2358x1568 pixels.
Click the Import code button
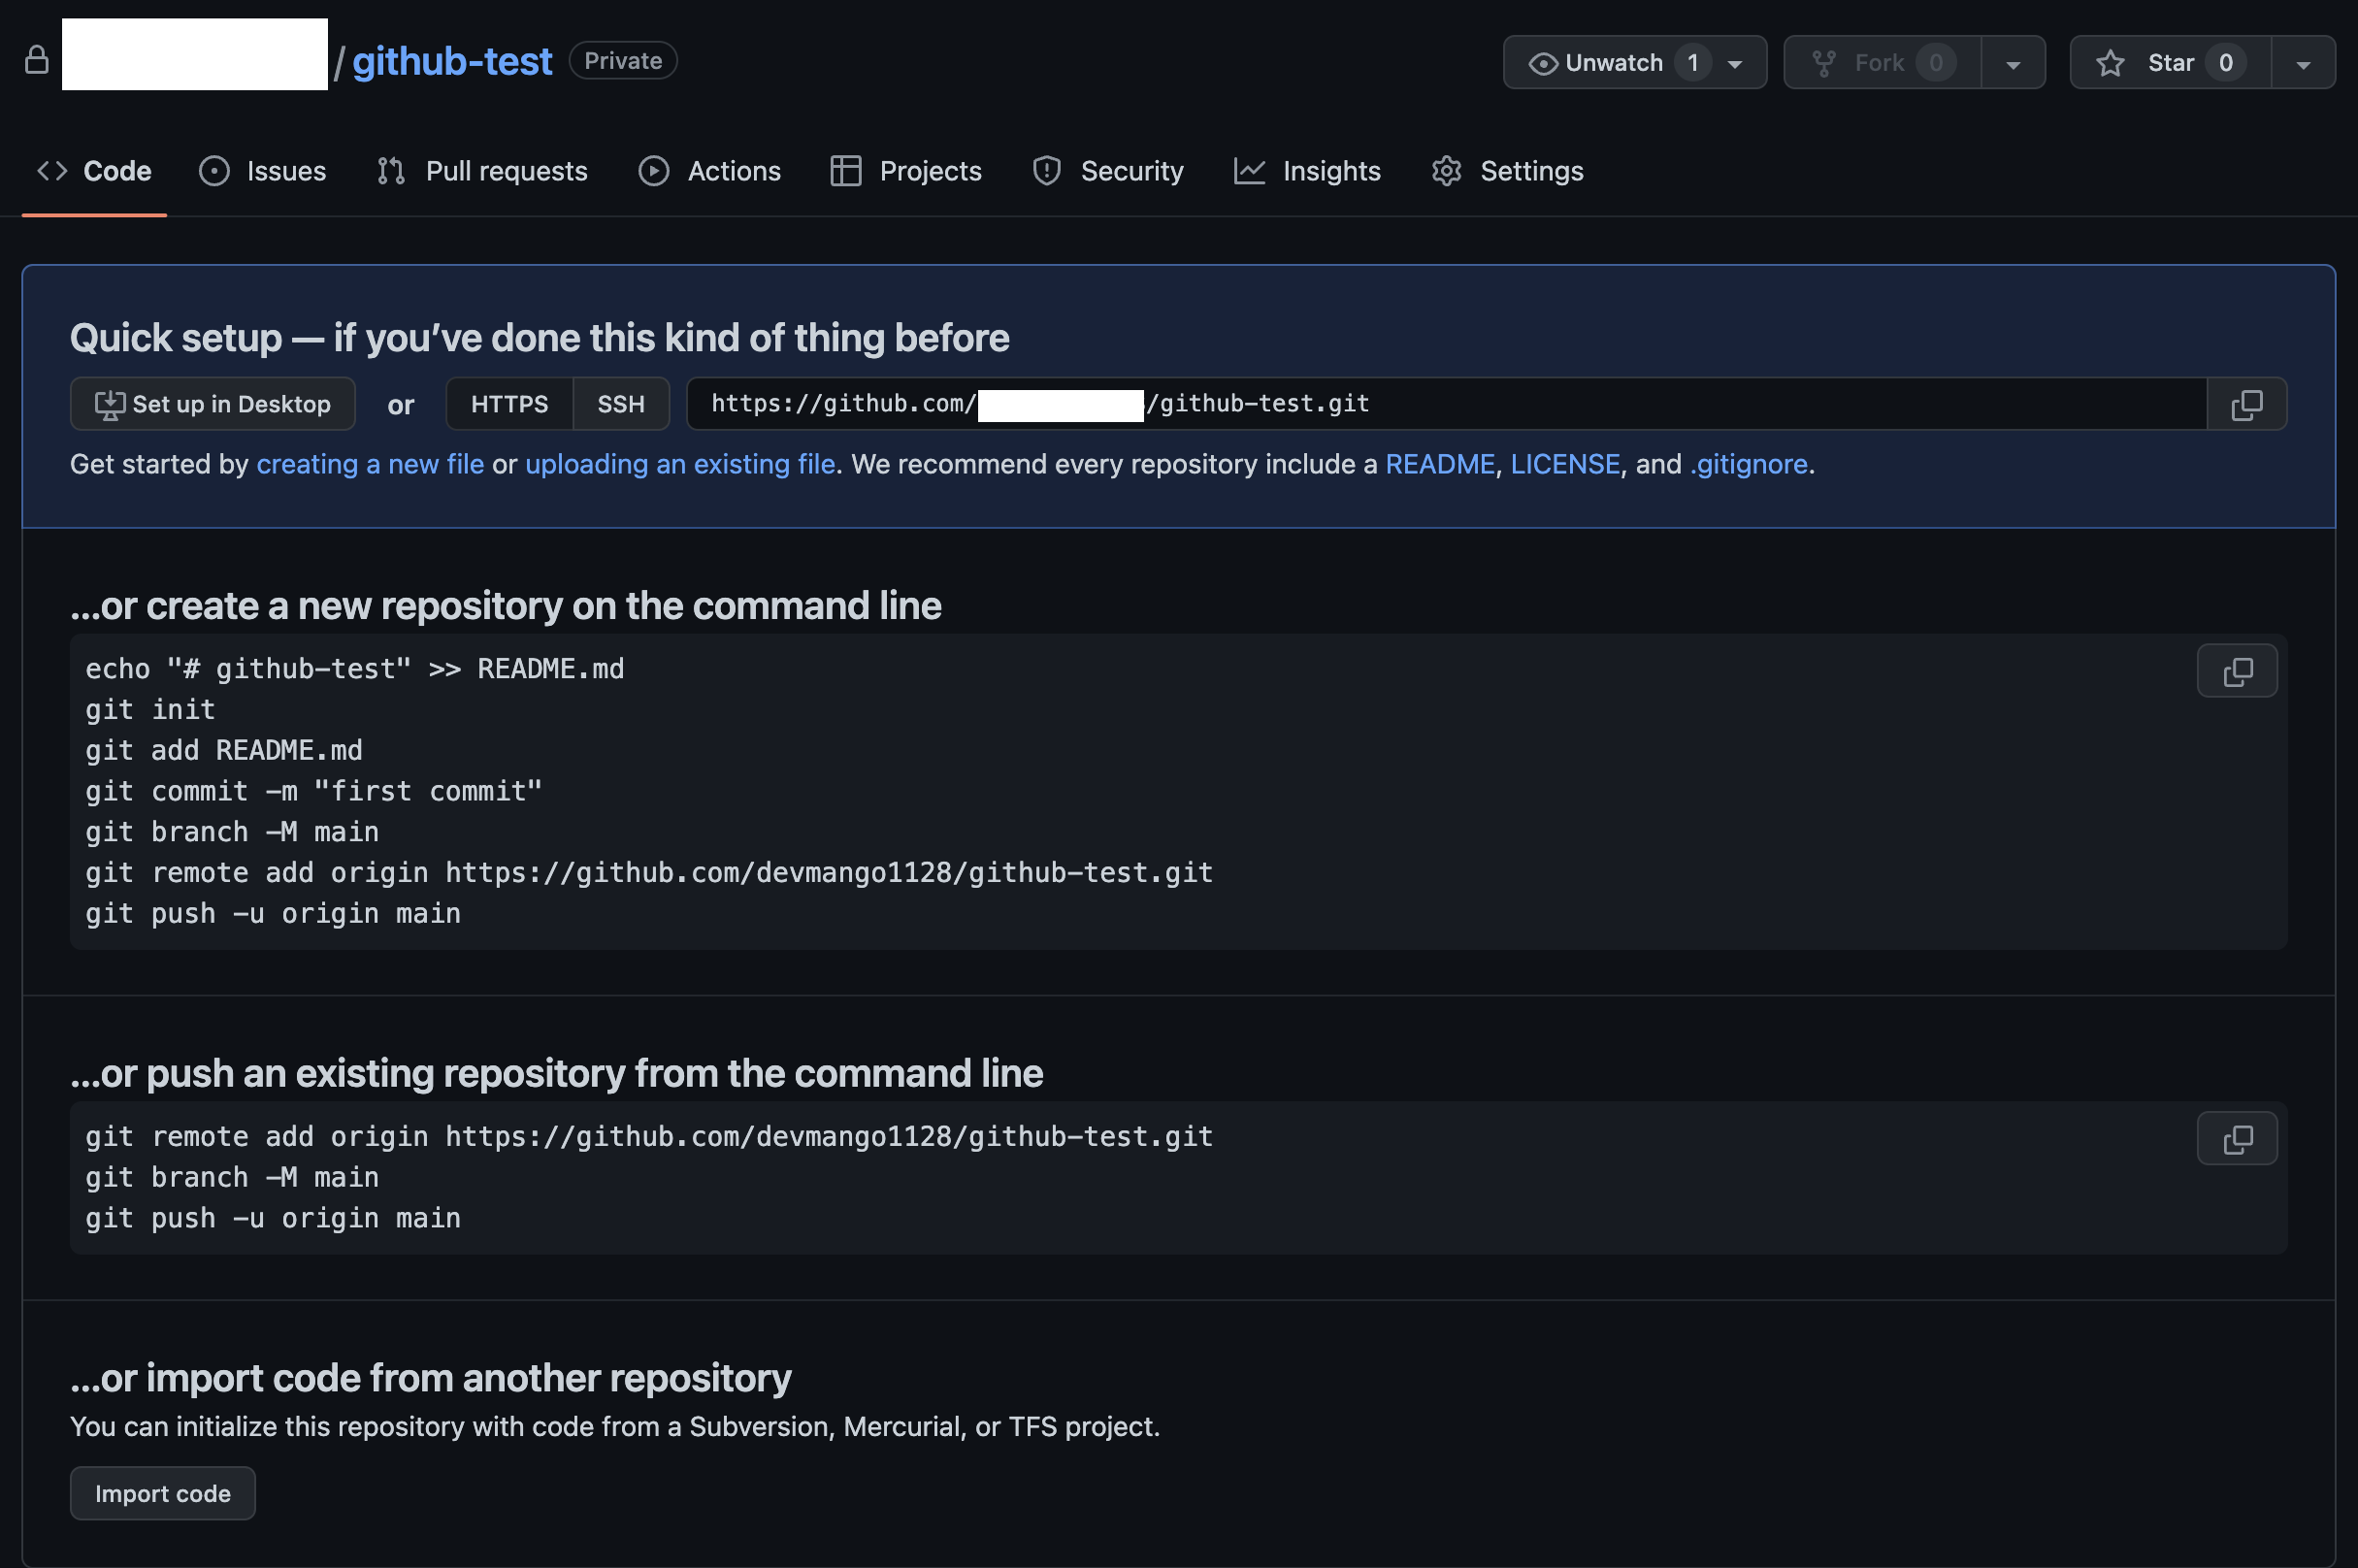click(162, 1493)
